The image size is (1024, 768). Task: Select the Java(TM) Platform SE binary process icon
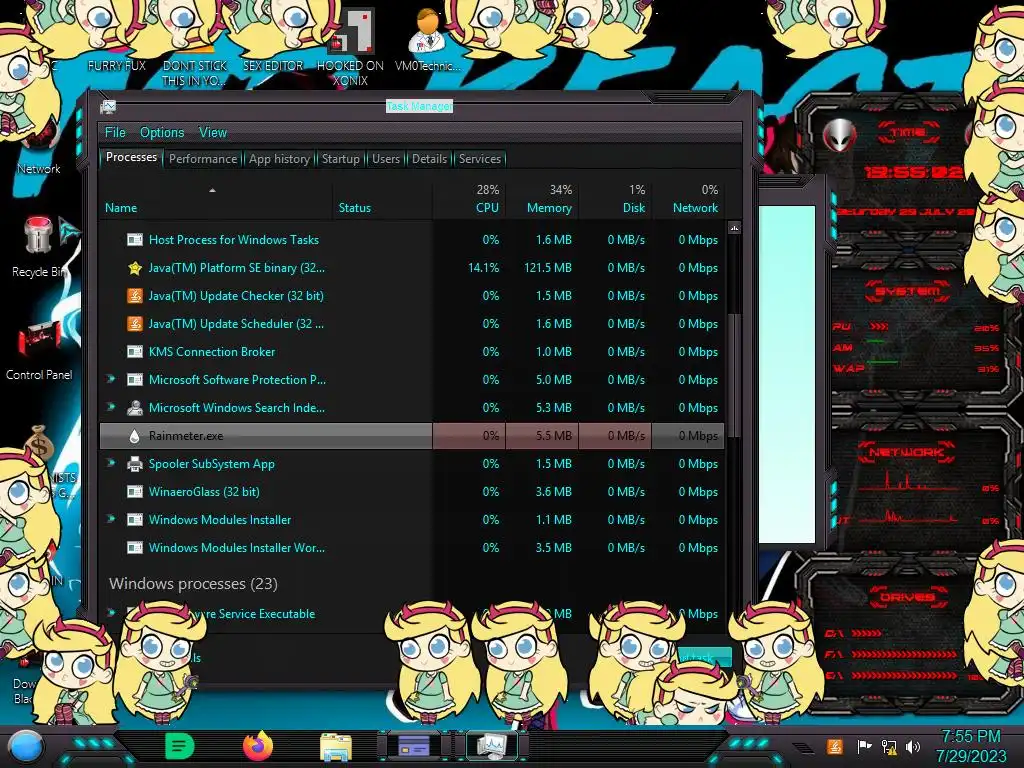click(135, 268)
